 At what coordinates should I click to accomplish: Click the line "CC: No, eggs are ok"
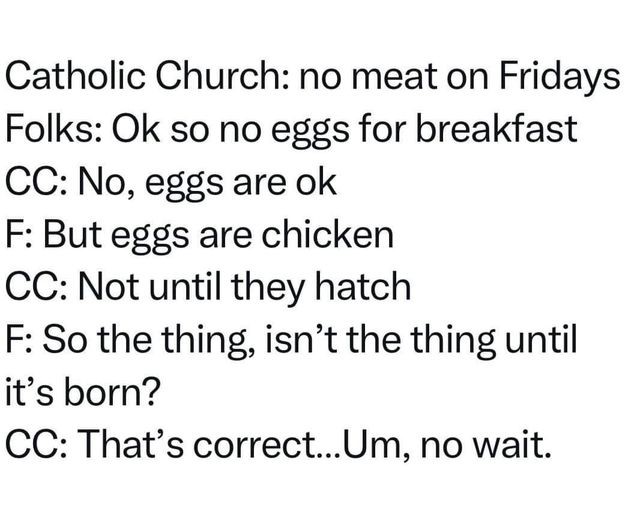(x=172, y=182)
